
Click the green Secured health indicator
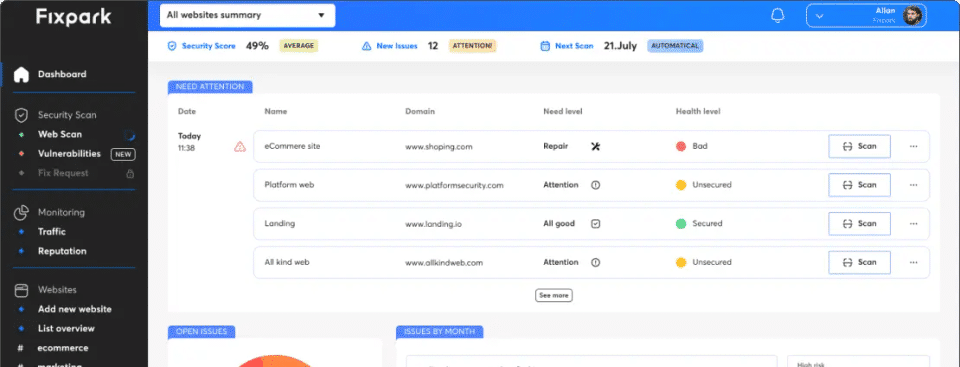(681, 224)
